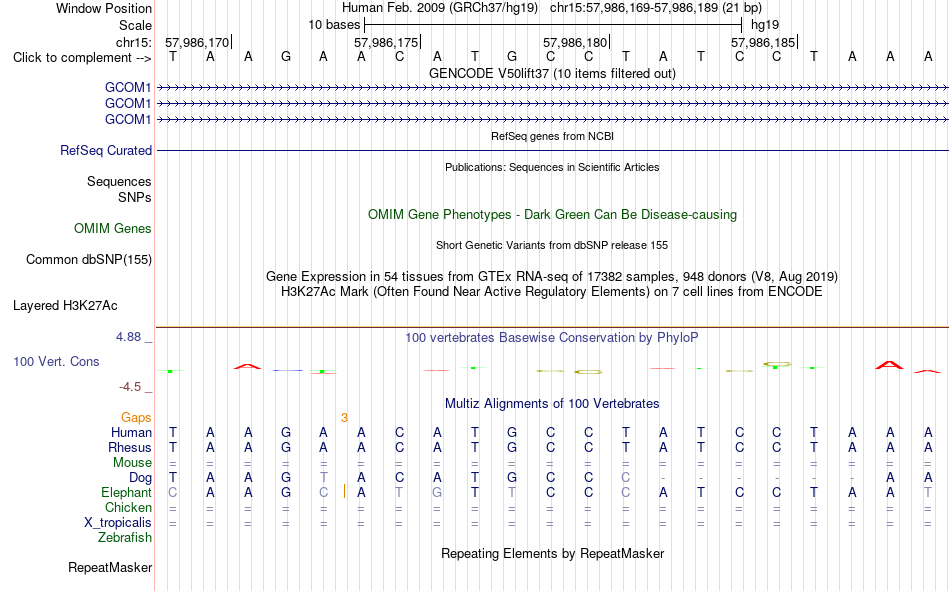Click the GTEx Gene Expression track title
The width and height of the screenshot is (950, 591).
pyautogui.click(x=552, y=276)
